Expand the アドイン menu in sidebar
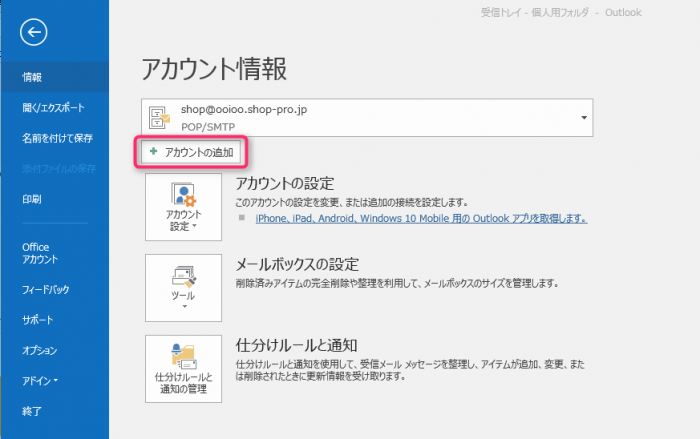The image size is (700, 439). pos(41,380)
